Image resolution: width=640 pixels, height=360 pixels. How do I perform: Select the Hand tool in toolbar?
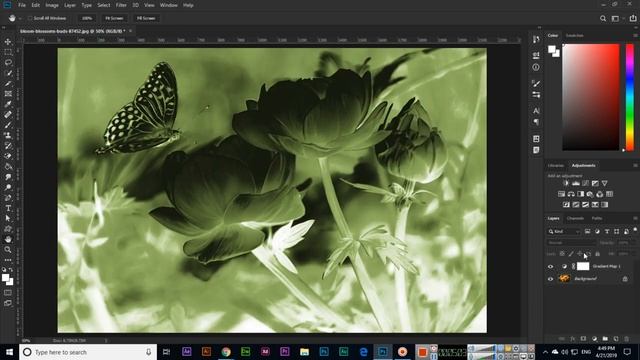point(8,239)
